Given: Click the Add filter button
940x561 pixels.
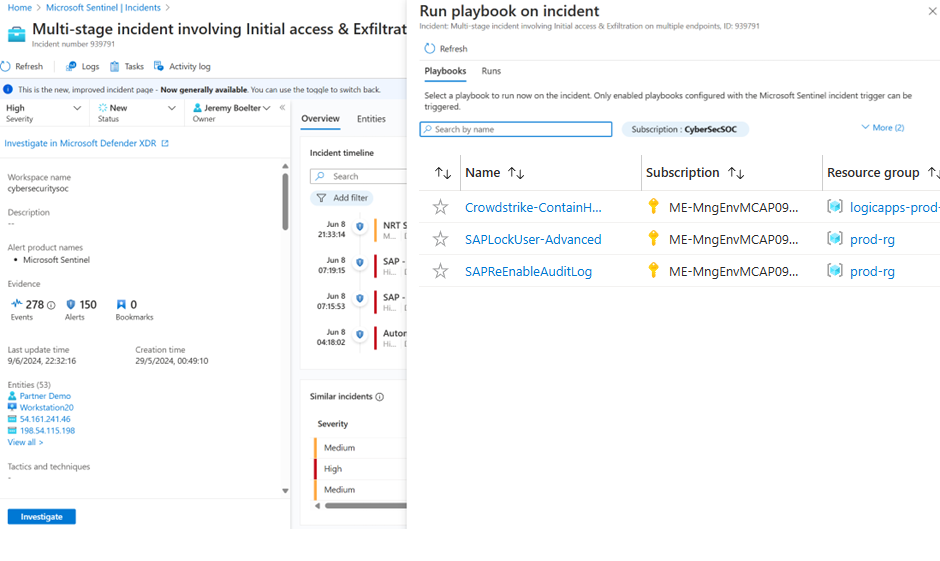Looking at the screenshot, I should click(342, 198).
